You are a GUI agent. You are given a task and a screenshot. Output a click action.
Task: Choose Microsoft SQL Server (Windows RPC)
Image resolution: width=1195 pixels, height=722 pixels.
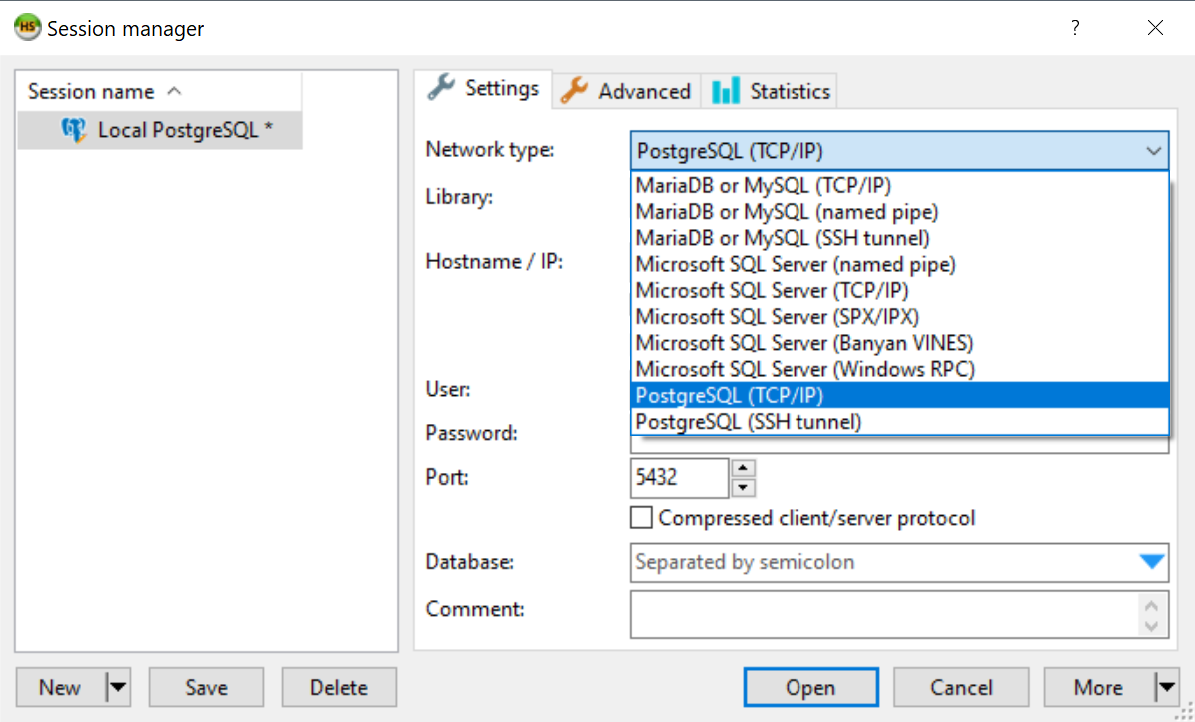click(x=899, y=369)
